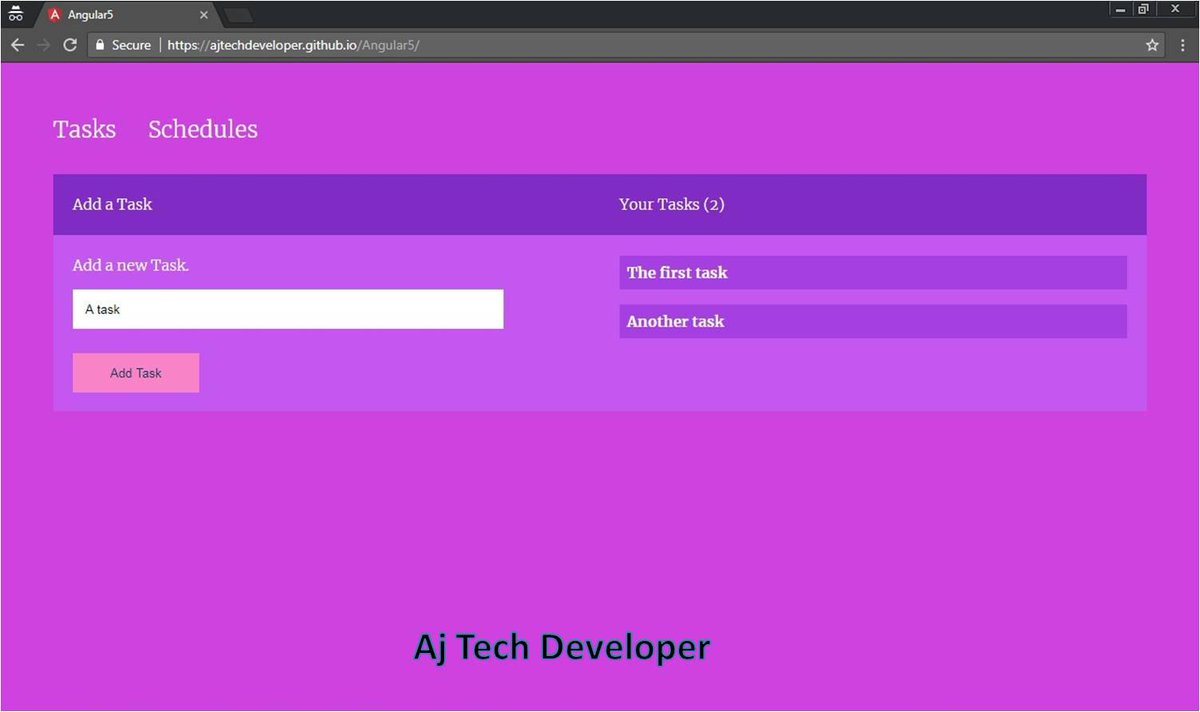Click the 'Add a Task' header
1200x712 pixels.
point(112,204)
